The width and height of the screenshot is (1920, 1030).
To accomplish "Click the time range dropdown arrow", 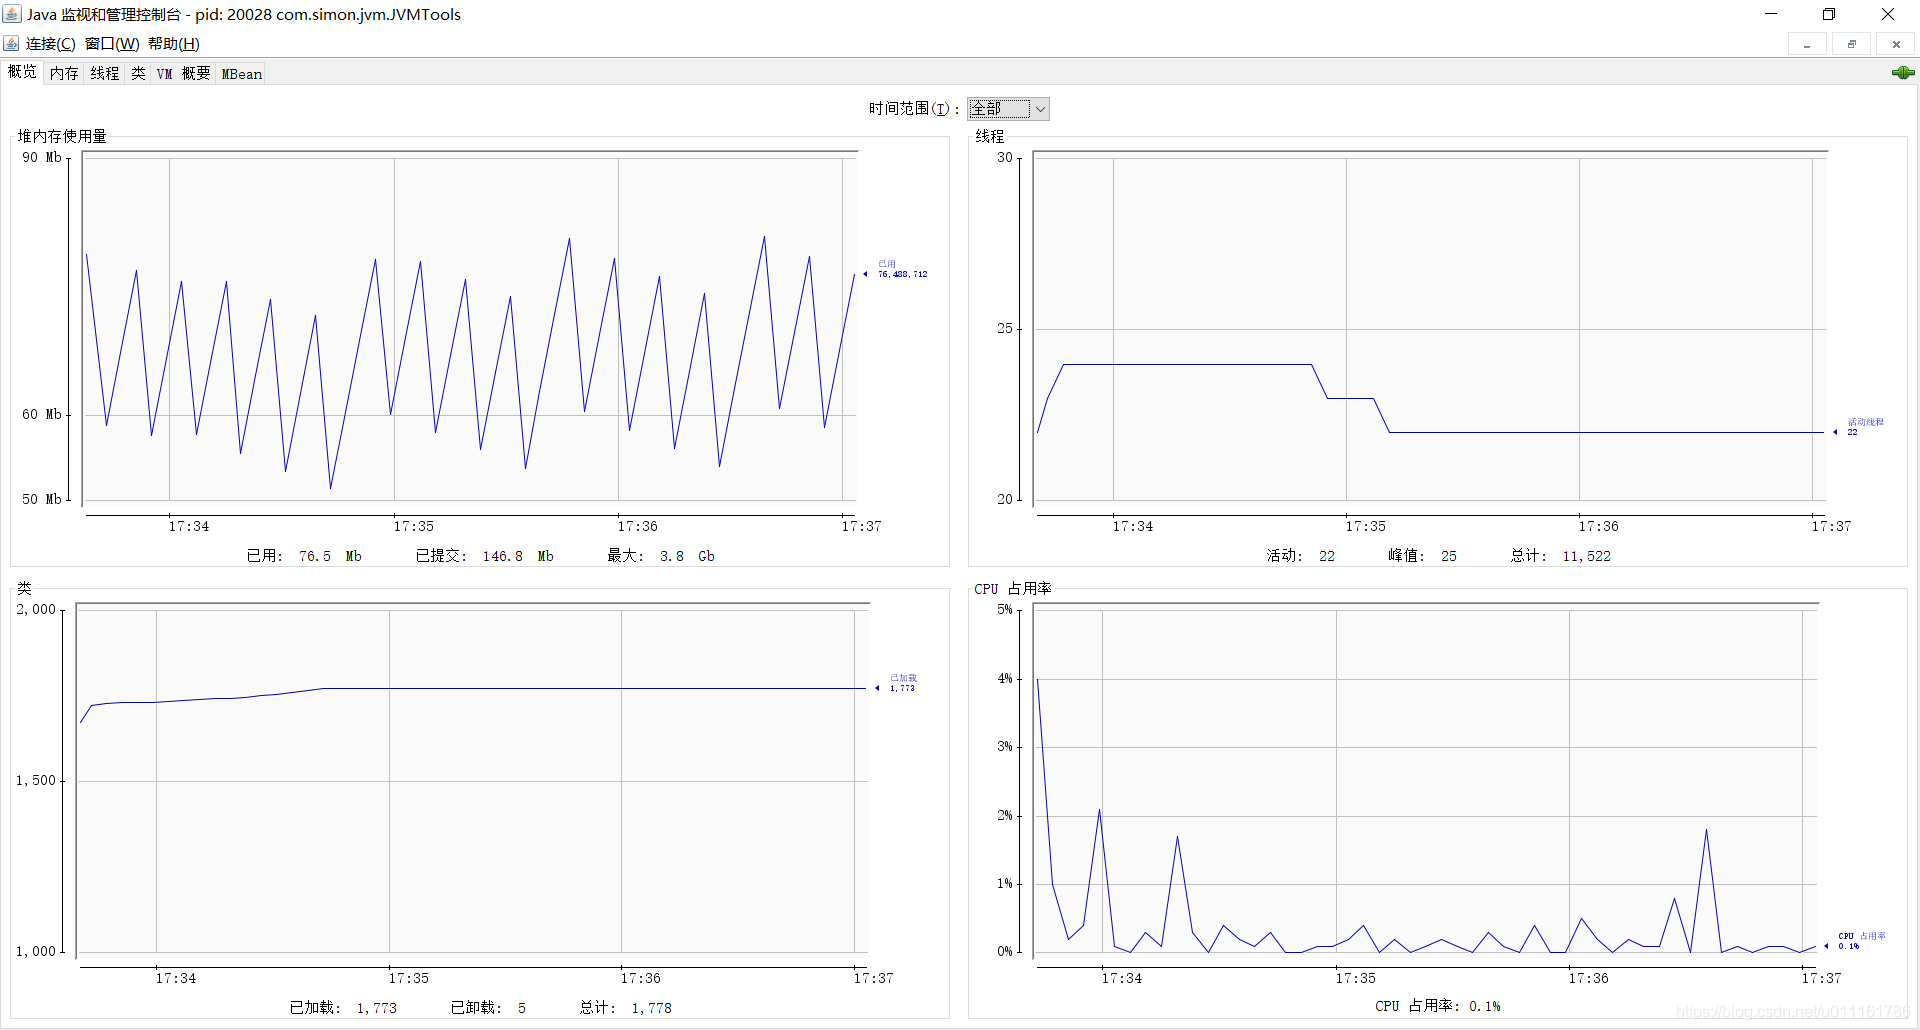I will tap(1040, 109).
